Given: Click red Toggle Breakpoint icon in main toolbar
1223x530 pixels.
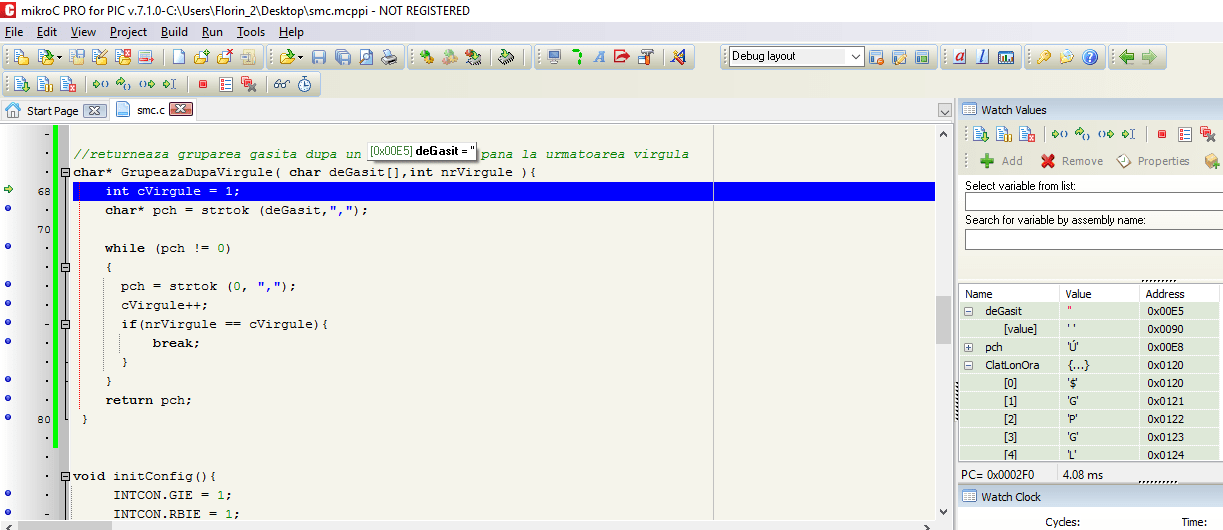Looking at the screenshot, I should point(203,85).
